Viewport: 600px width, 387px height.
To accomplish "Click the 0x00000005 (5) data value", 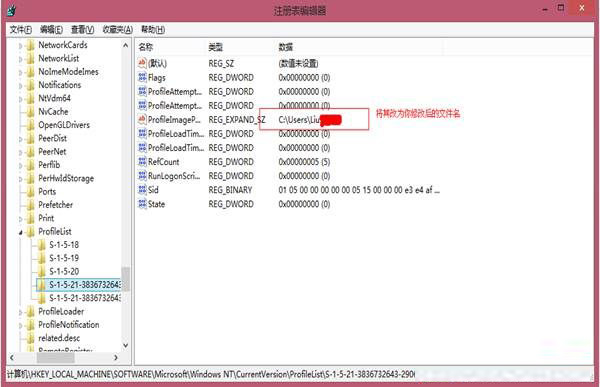I will point(304,162).
